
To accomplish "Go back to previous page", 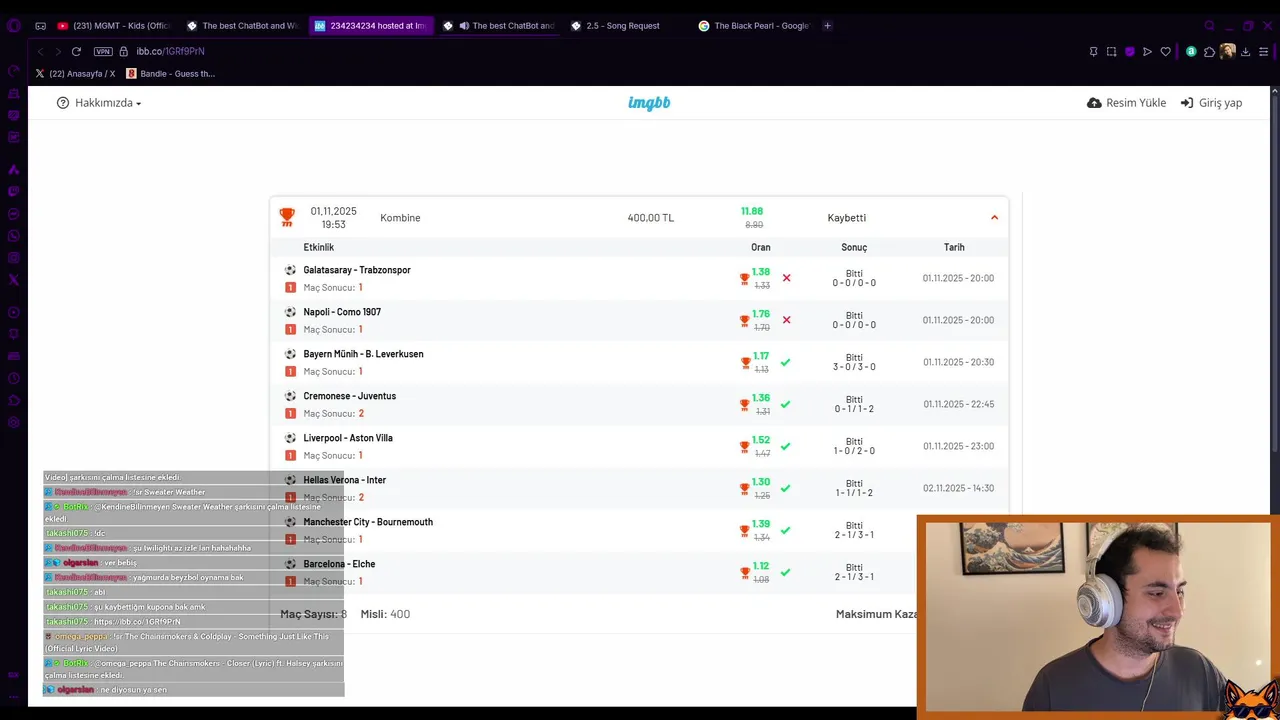I will point(40,51).
